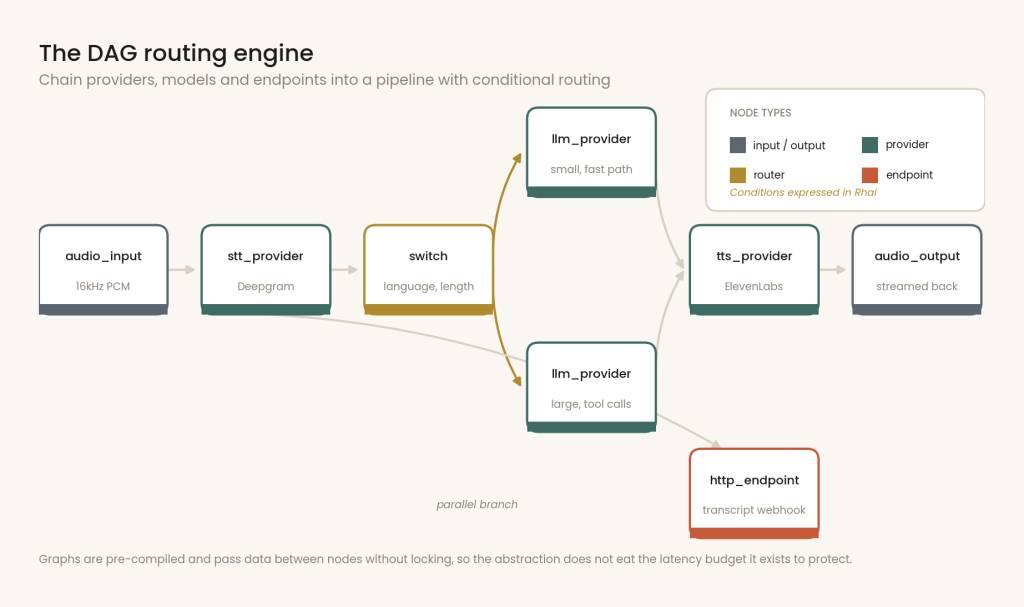
Task: Click the provider legend color swatch
Action: tap(870, 145)
